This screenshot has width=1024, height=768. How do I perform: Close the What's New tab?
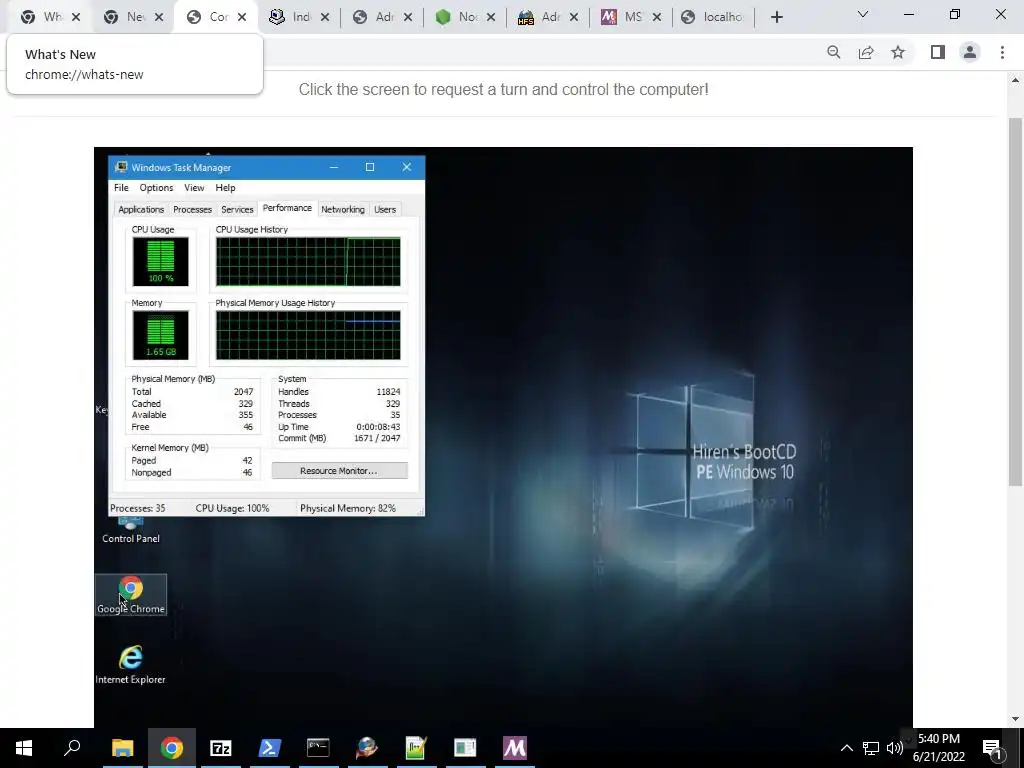tap(76, 17)
